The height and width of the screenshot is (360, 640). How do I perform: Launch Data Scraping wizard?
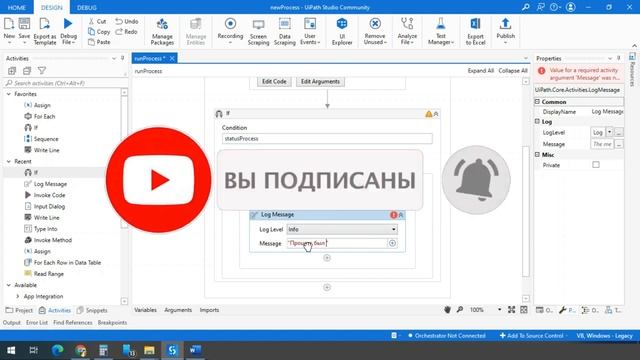coord(284,31)
